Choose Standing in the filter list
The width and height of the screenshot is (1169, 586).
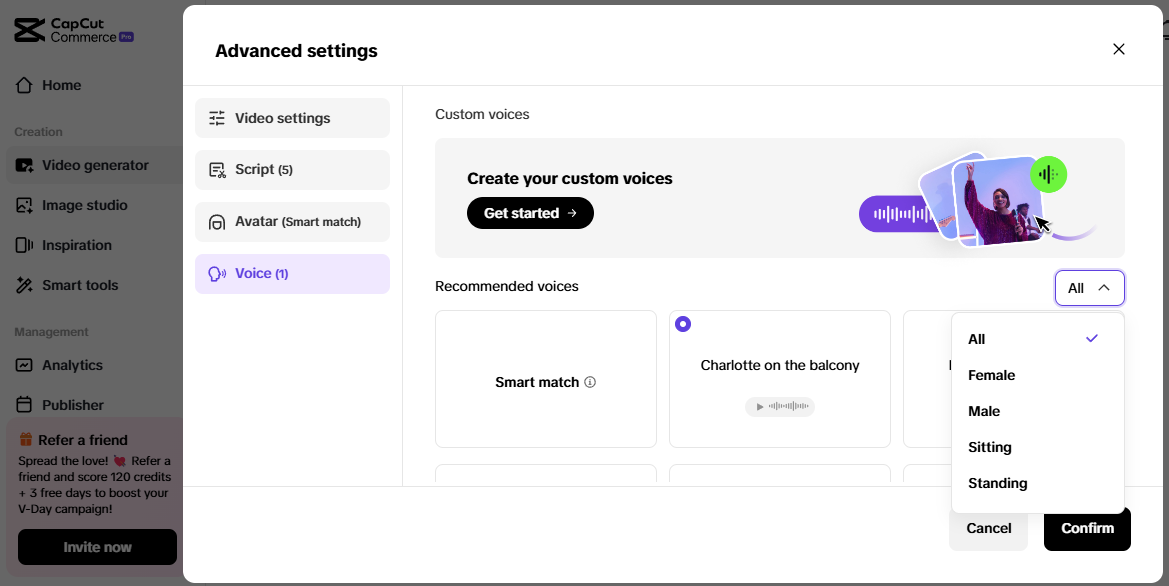(1037, 483)
